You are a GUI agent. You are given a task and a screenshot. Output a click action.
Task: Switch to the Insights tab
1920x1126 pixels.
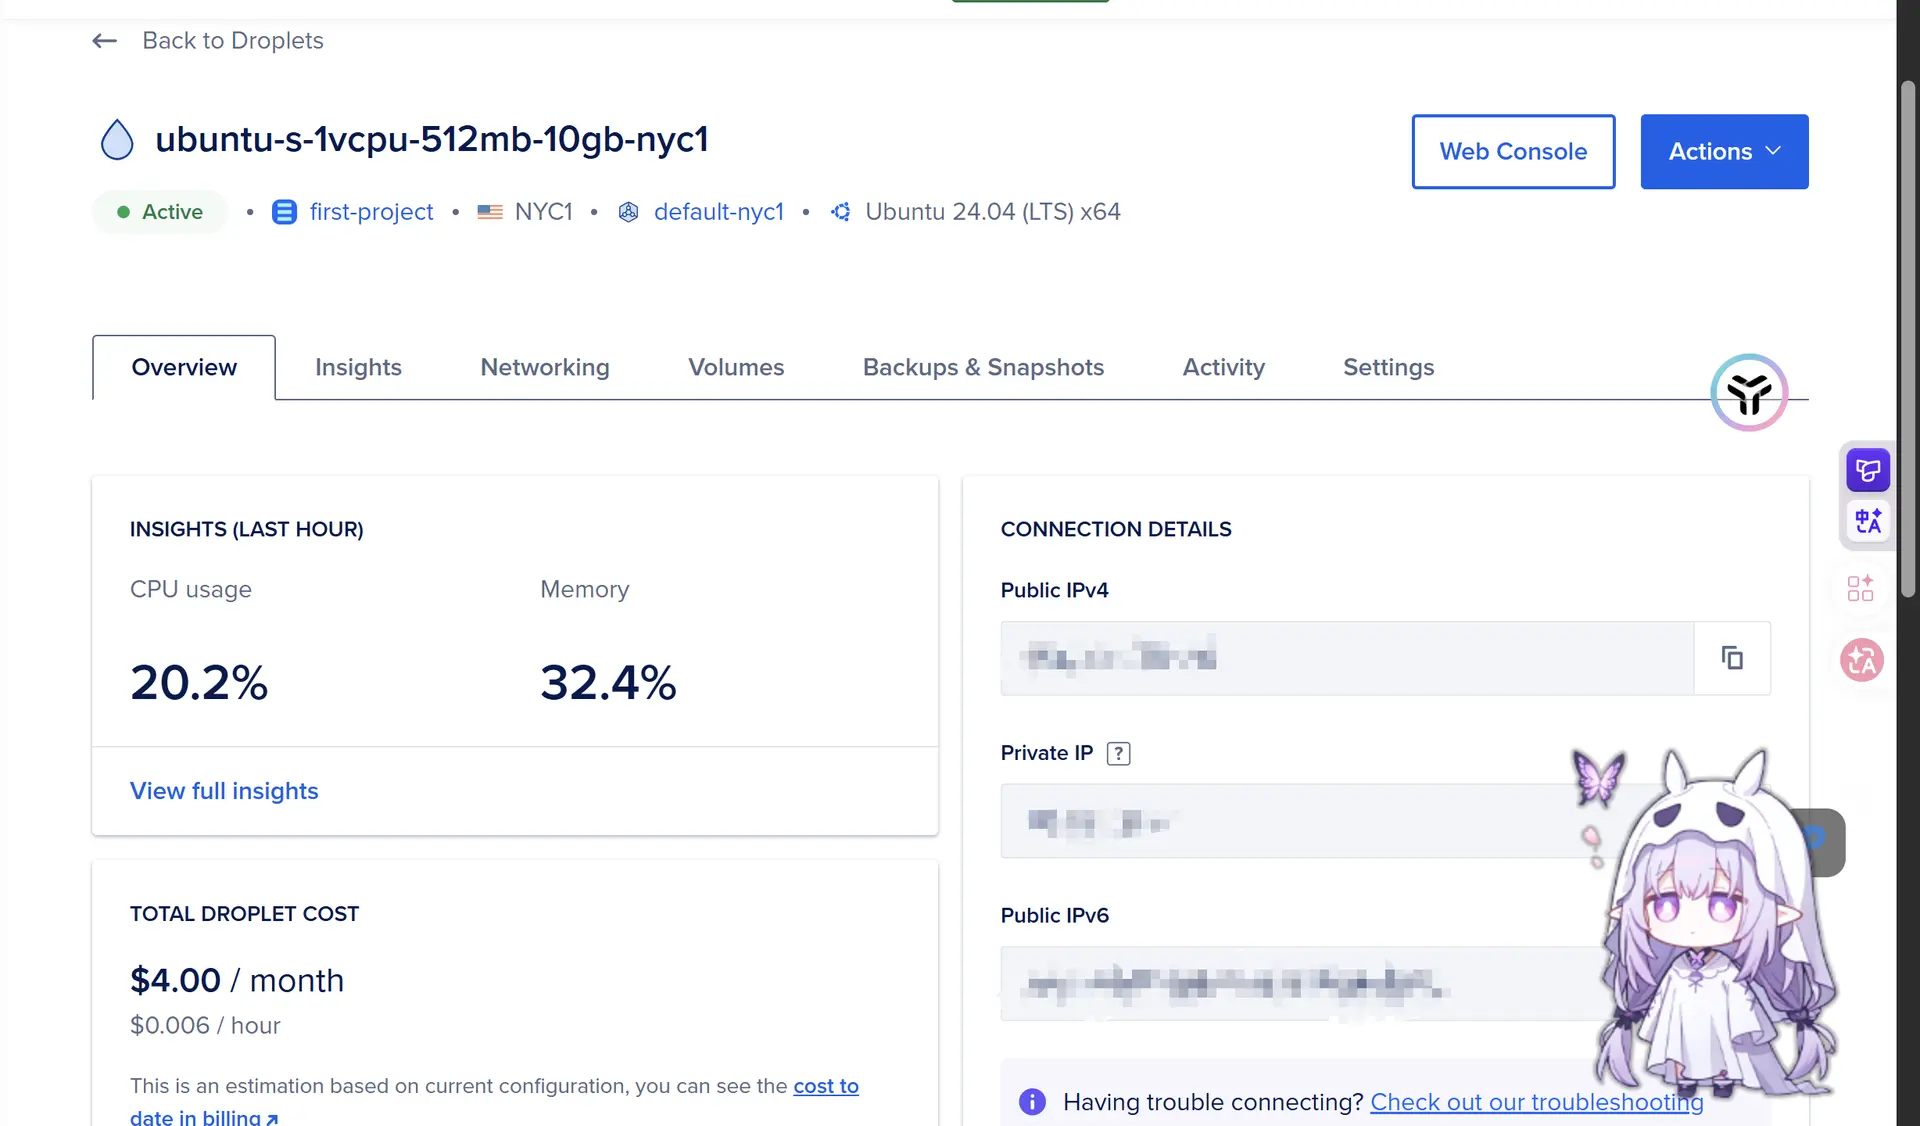[358, 368]
